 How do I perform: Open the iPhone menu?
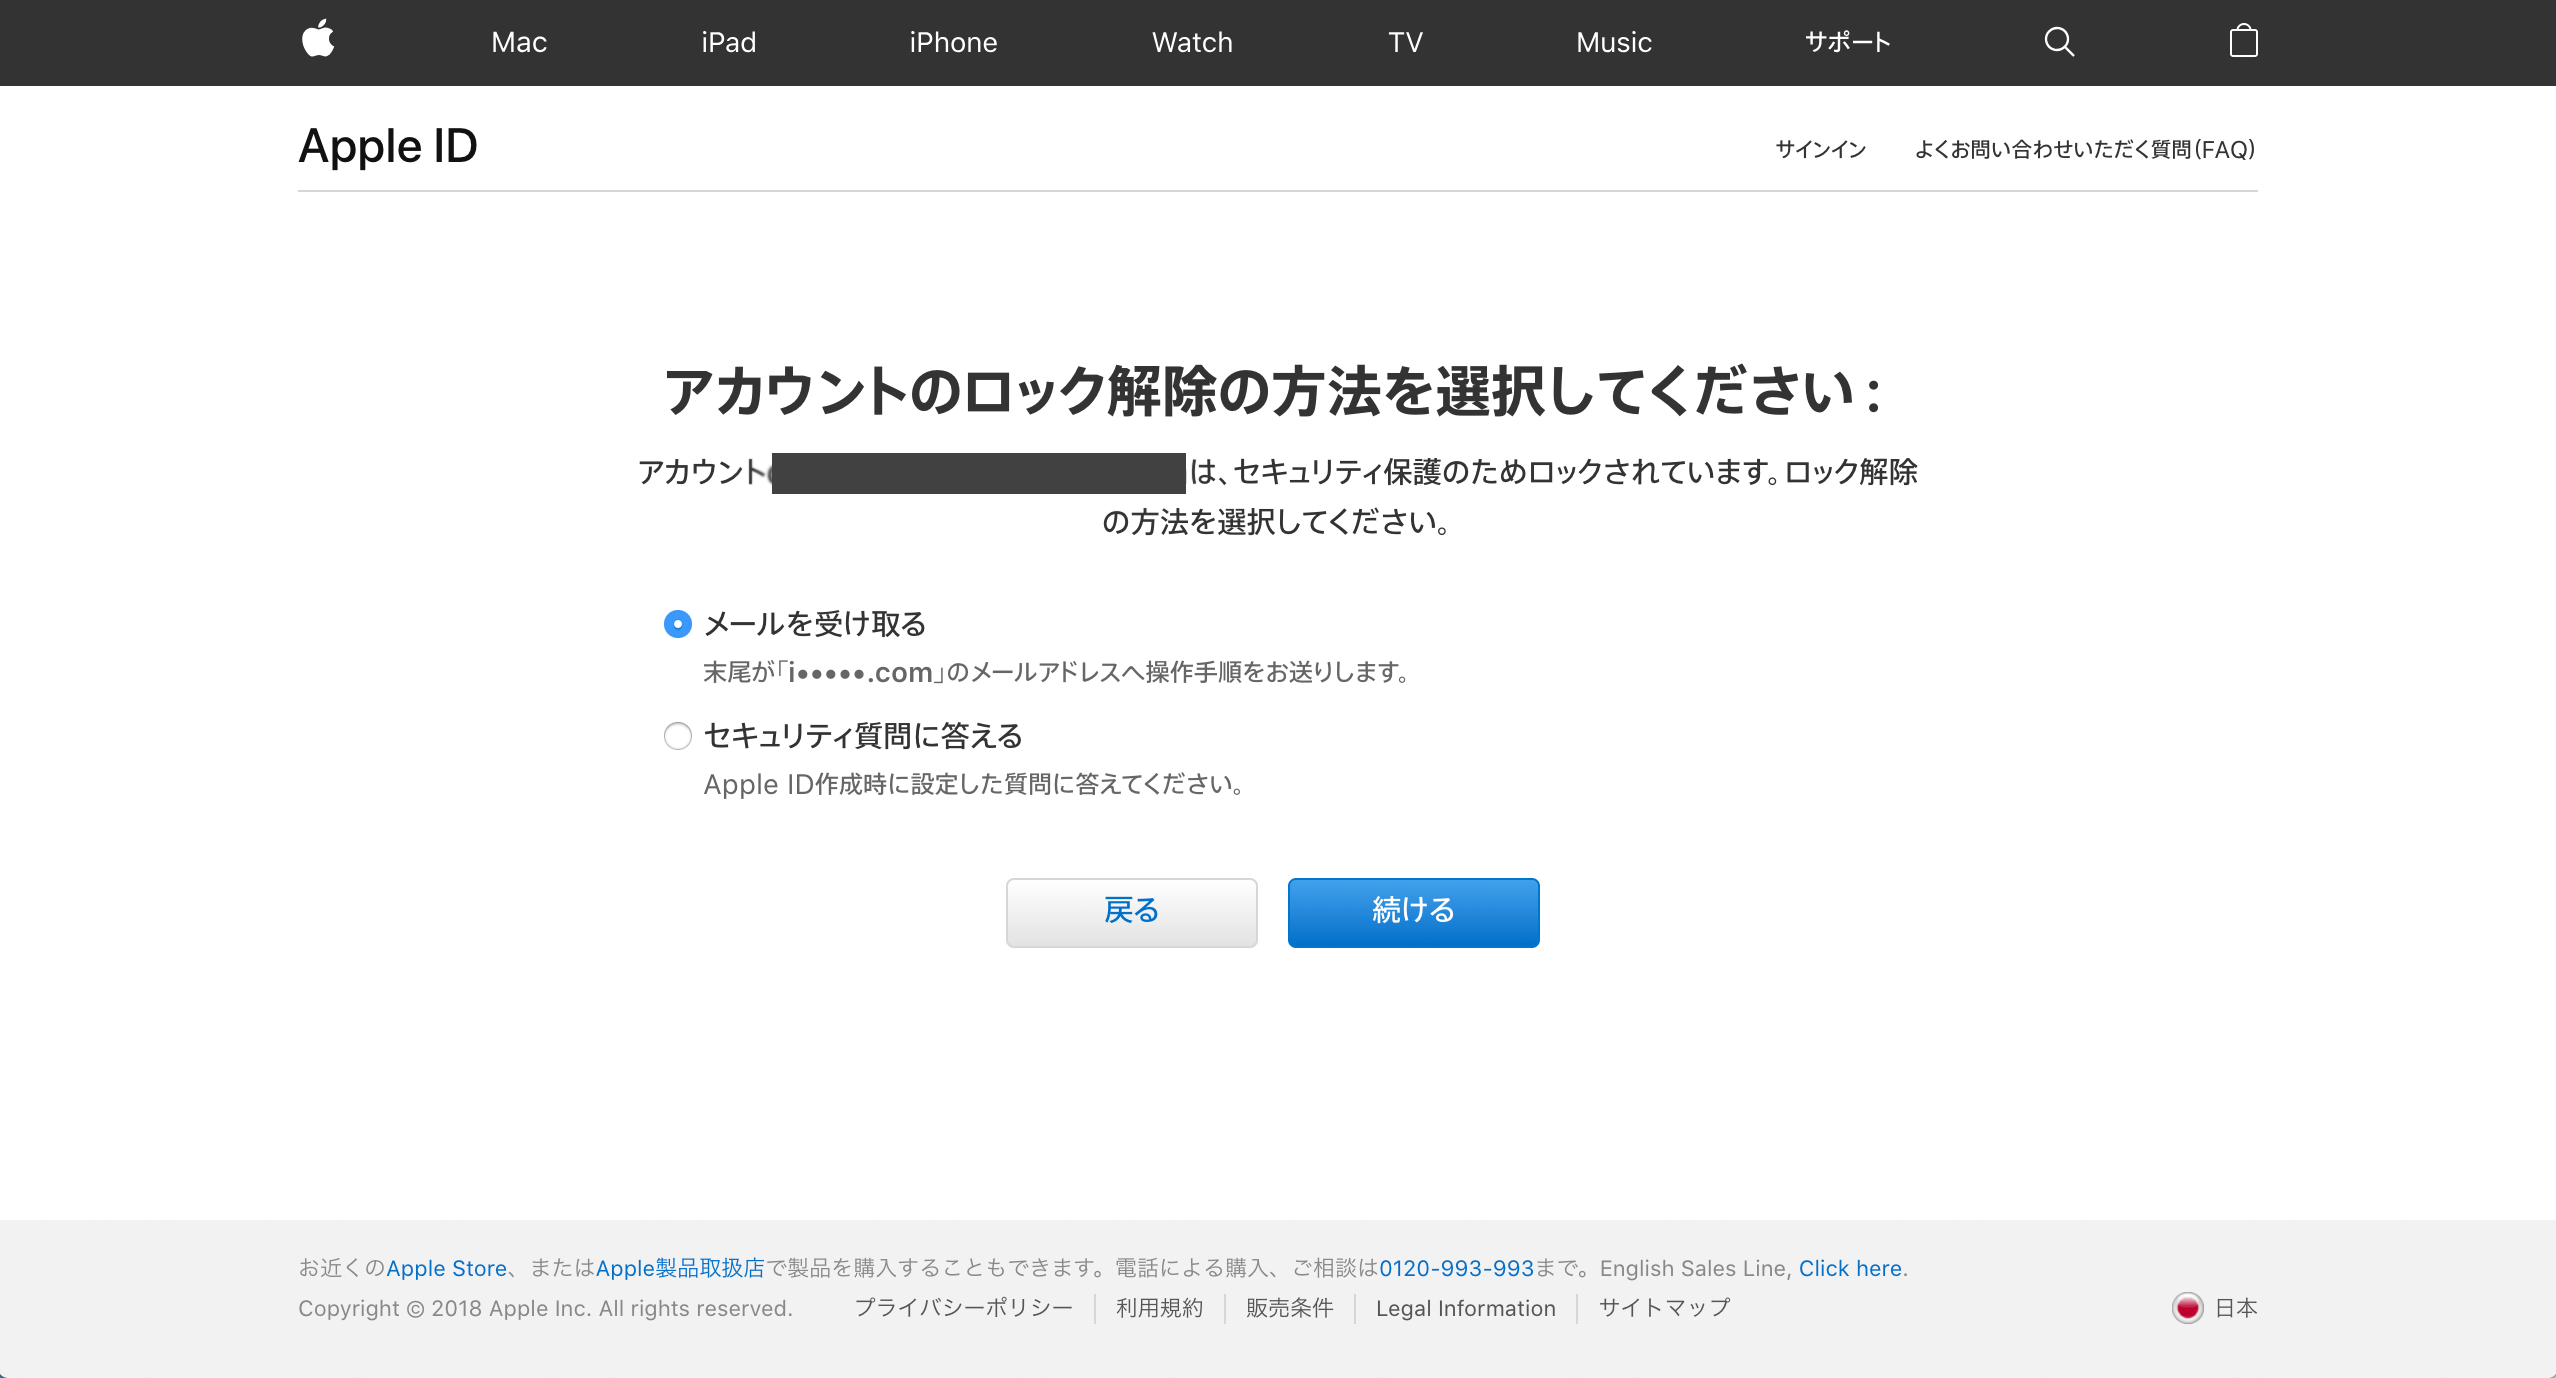pyautogui.click(x=953, y=42)
